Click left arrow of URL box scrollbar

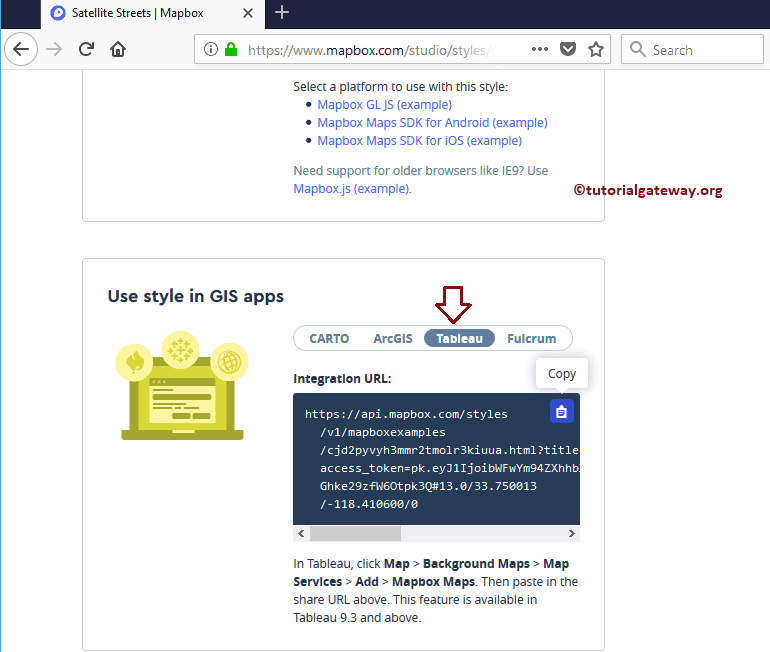pos(301,534)
